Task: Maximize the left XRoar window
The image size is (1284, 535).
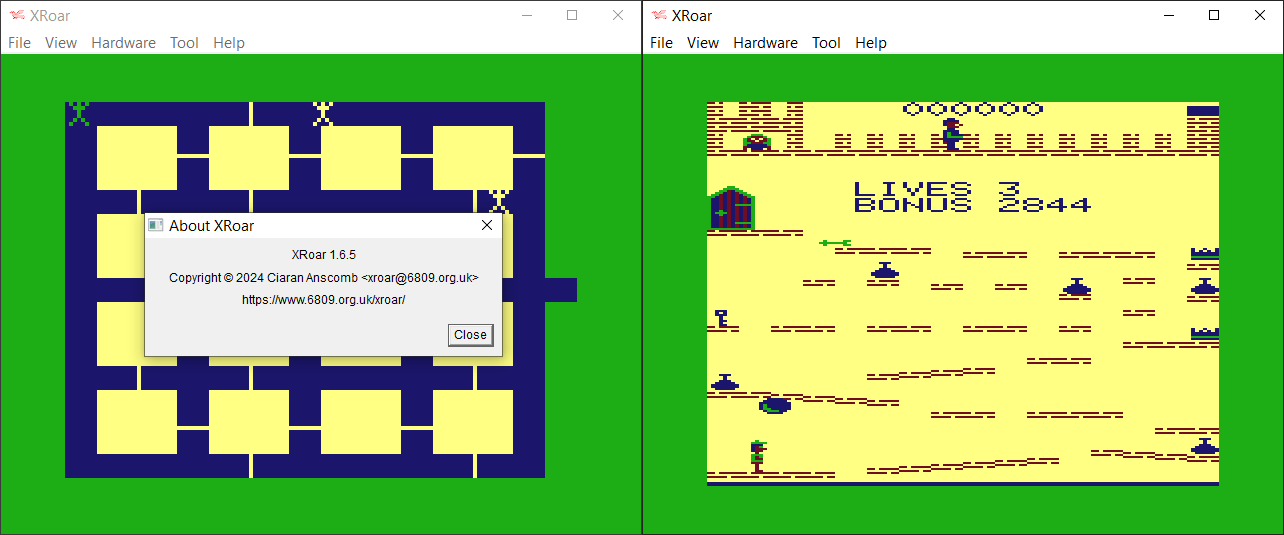Action: click(572, 15)
